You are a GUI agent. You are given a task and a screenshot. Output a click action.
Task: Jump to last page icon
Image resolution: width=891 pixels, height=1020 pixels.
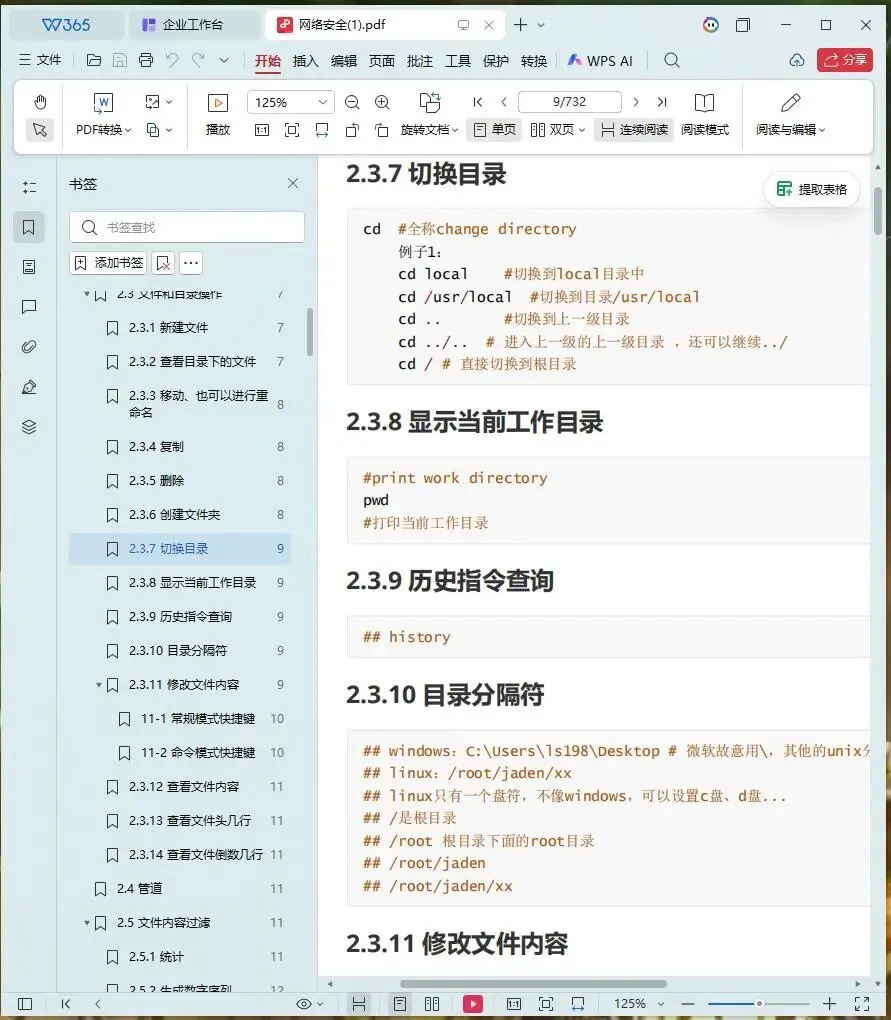pyautogui.click(x=662, y=102)
